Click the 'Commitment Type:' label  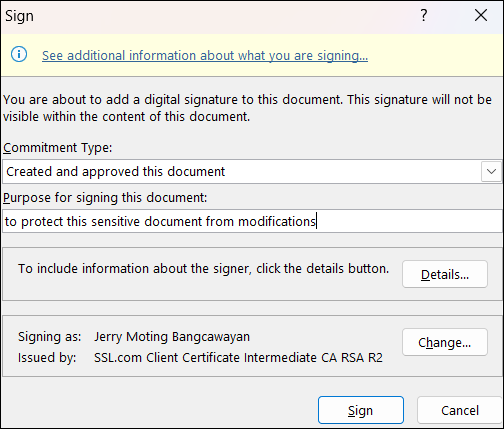click(58, 147)
